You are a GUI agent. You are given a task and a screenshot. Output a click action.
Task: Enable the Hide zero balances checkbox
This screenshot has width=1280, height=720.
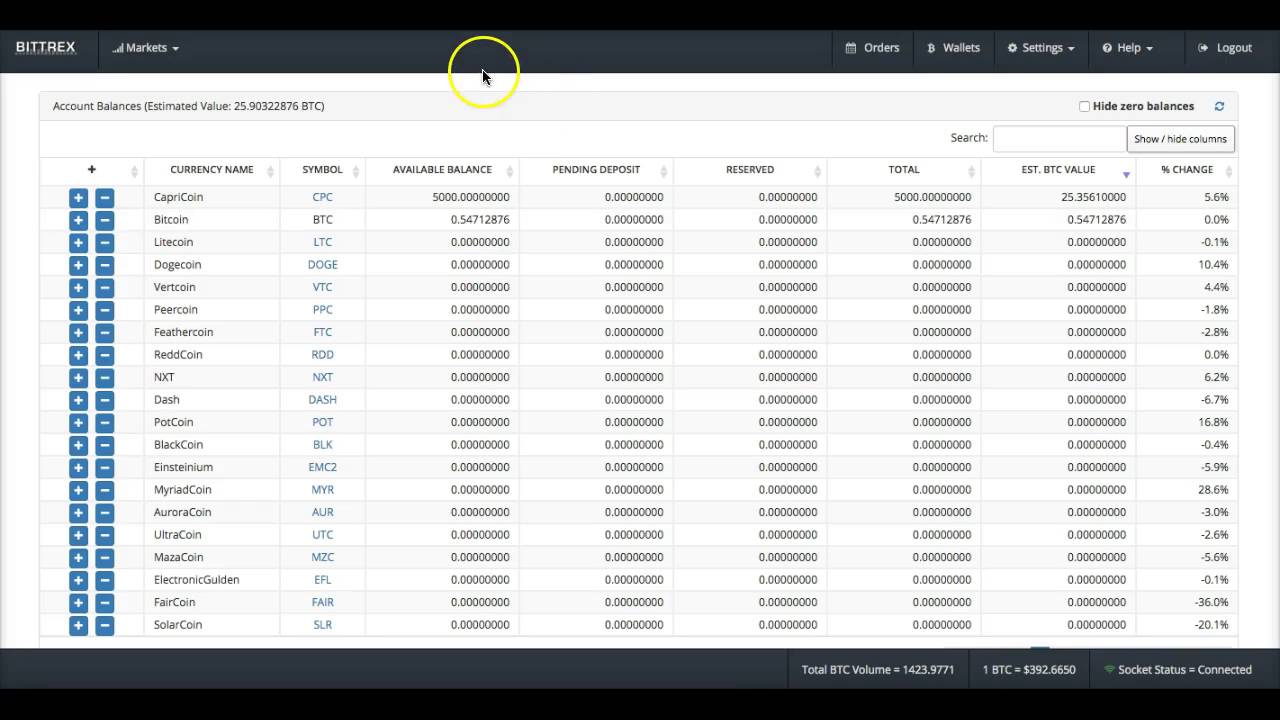(1084, 106)
